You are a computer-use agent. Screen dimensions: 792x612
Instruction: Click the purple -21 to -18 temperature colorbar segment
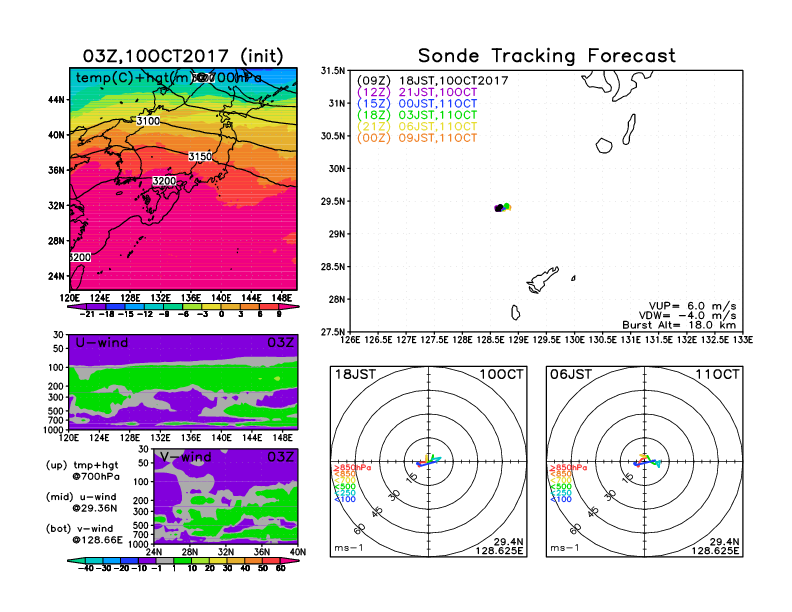(96, 307)
